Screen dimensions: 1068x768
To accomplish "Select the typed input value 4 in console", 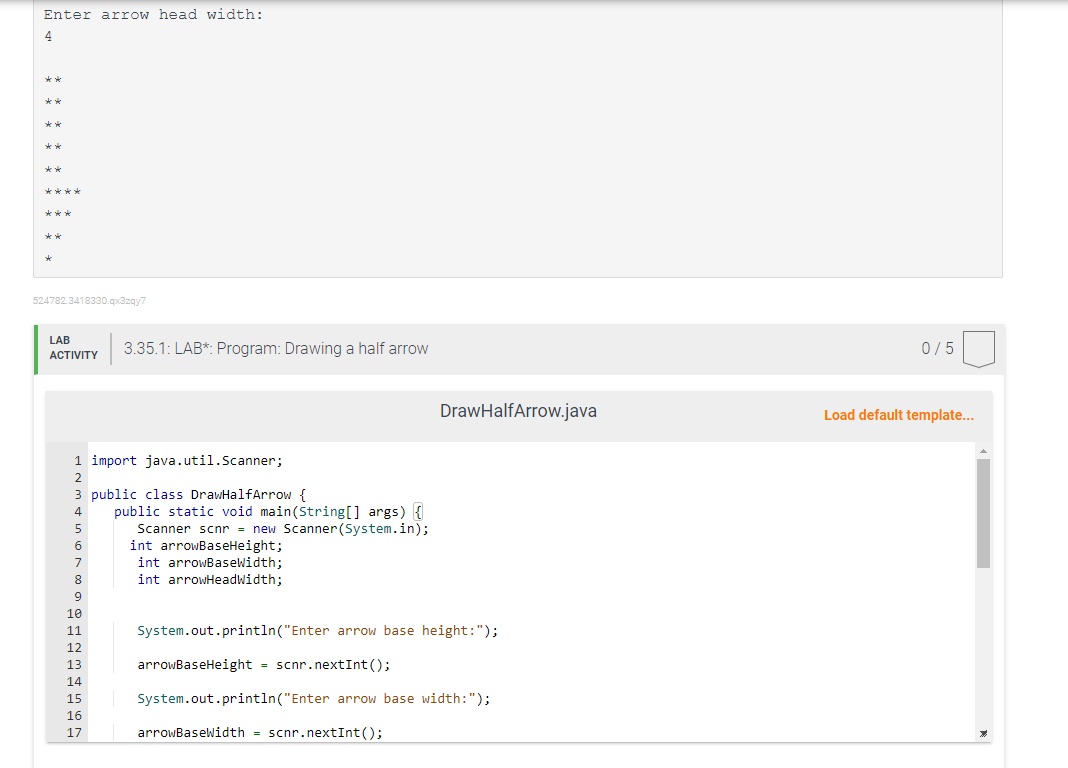I will tap(48, 36).
